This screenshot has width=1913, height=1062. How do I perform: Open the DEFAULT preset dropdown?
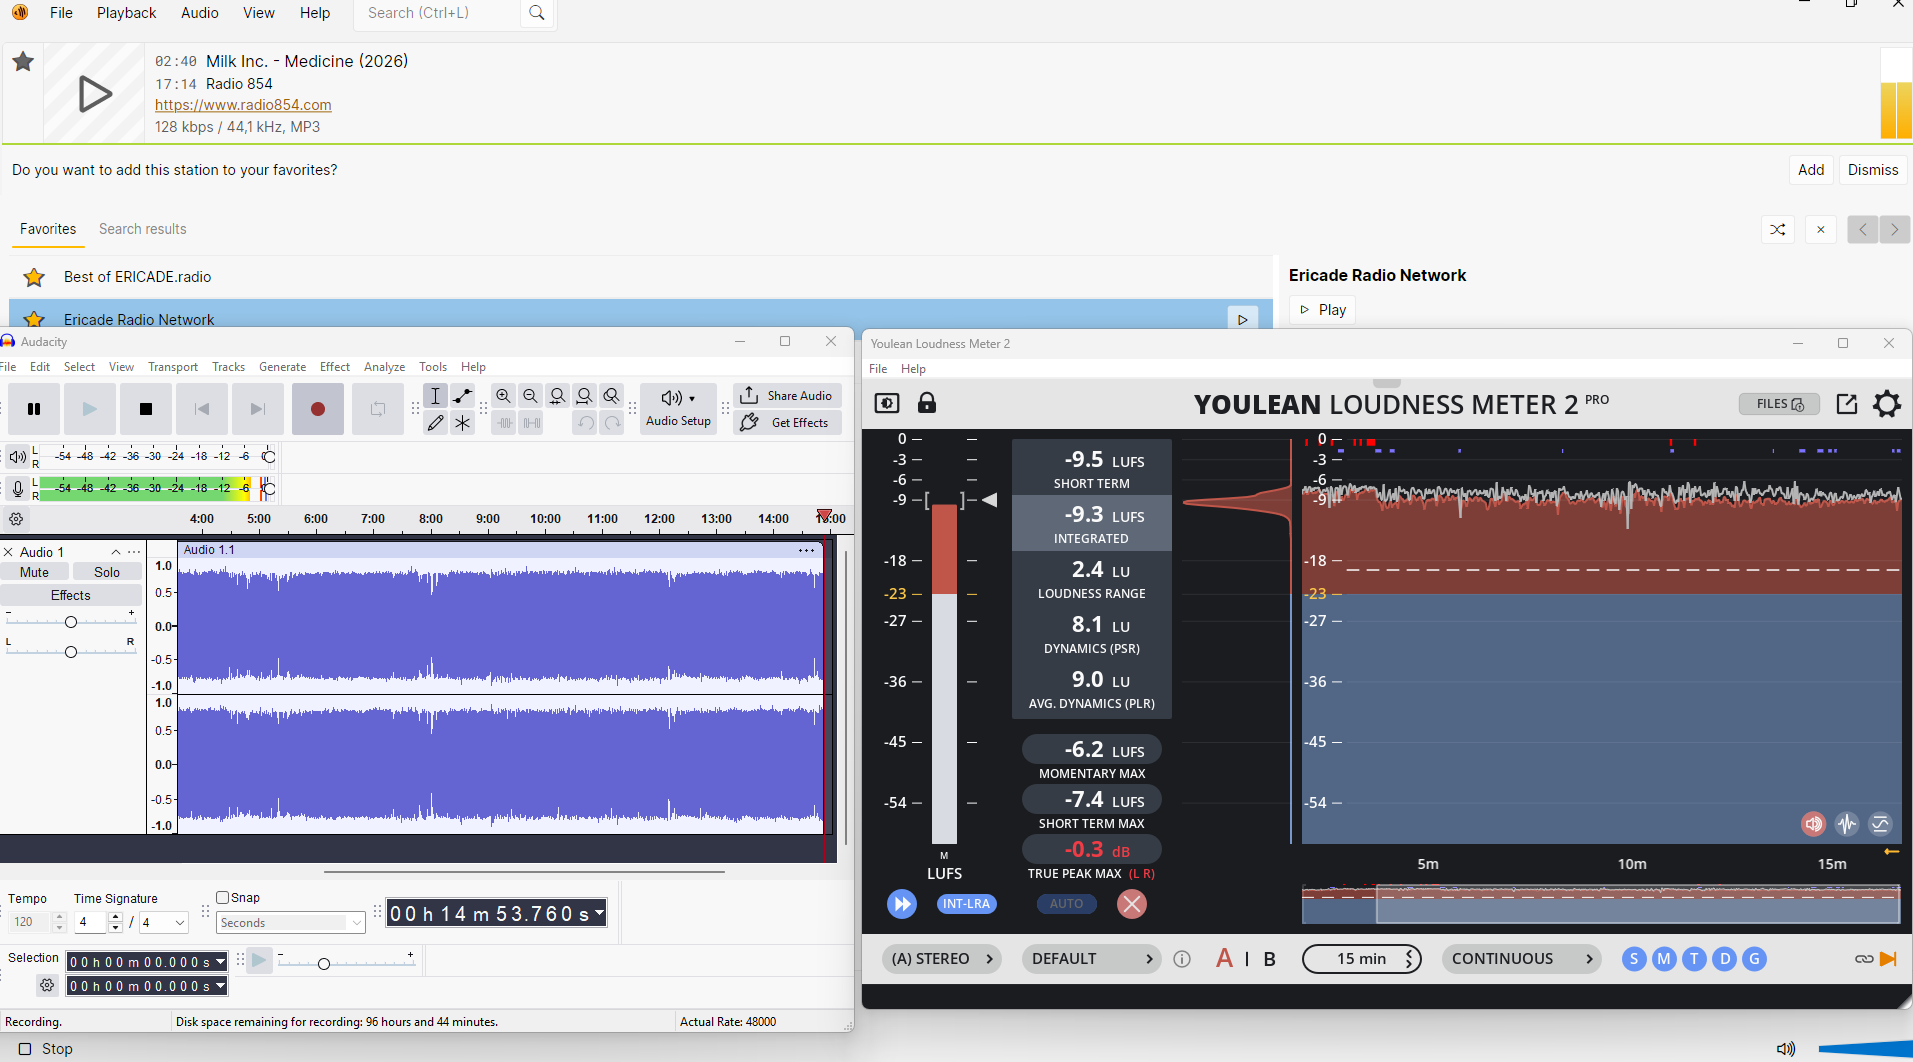[x=1092, y=959]
